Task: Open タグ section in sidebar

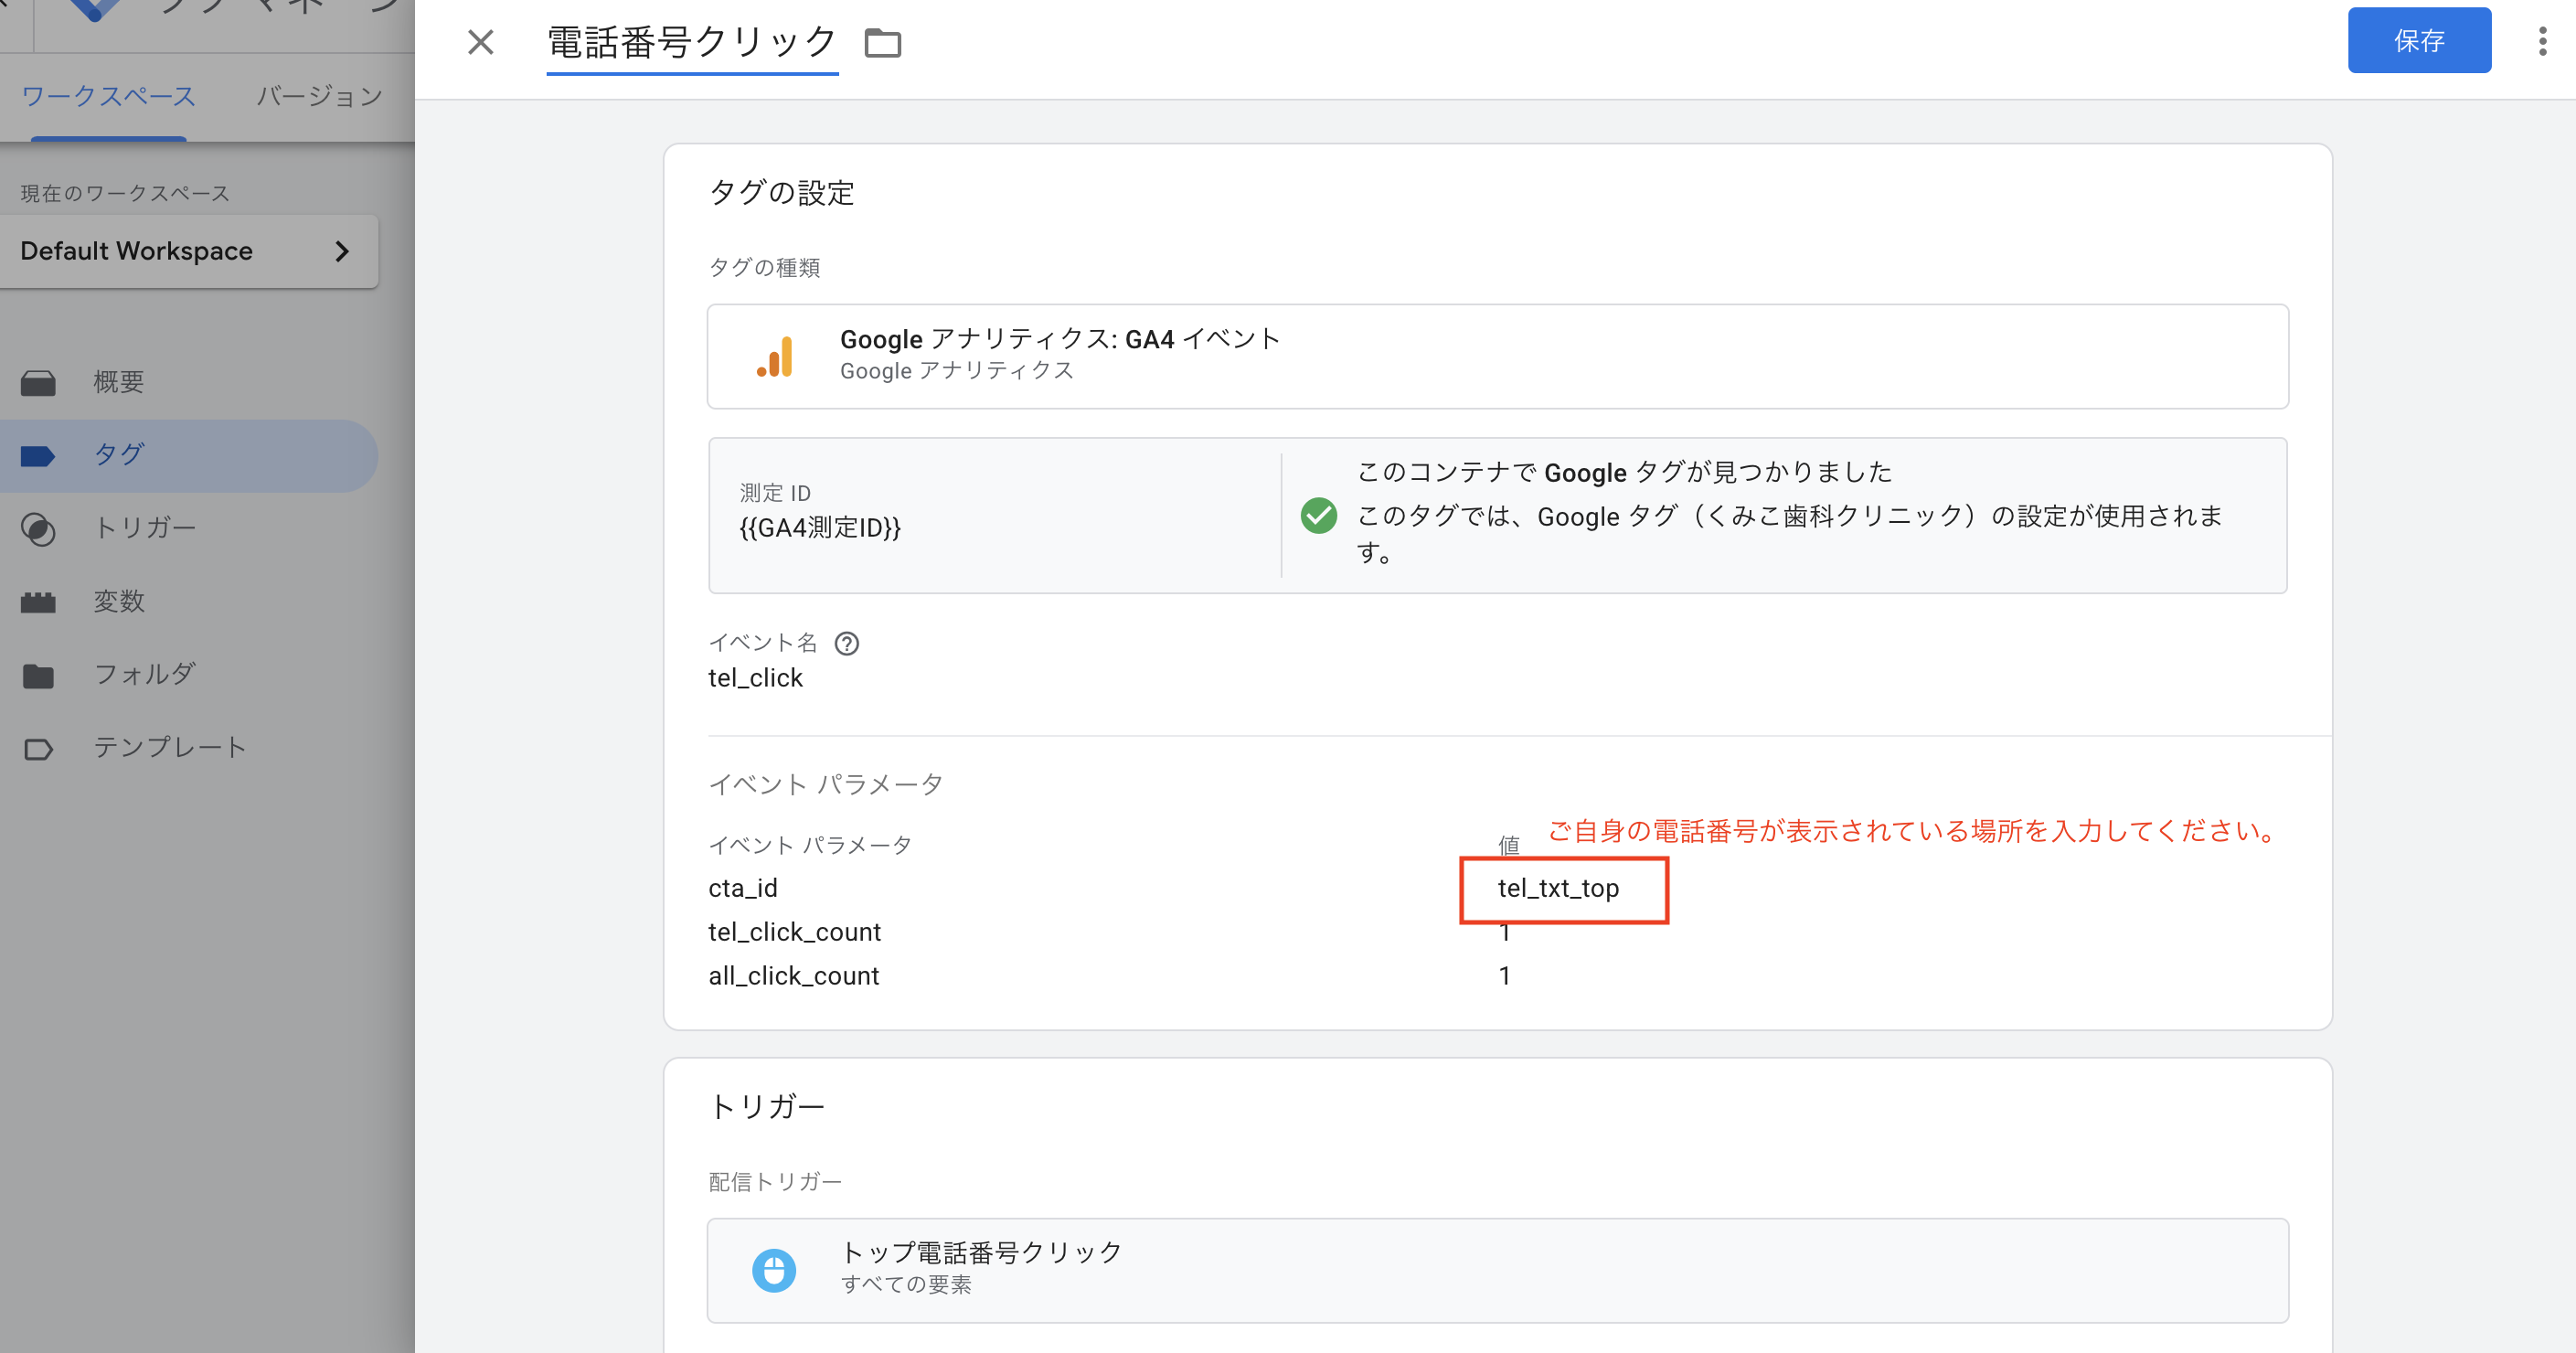Action: click(118, 455)
